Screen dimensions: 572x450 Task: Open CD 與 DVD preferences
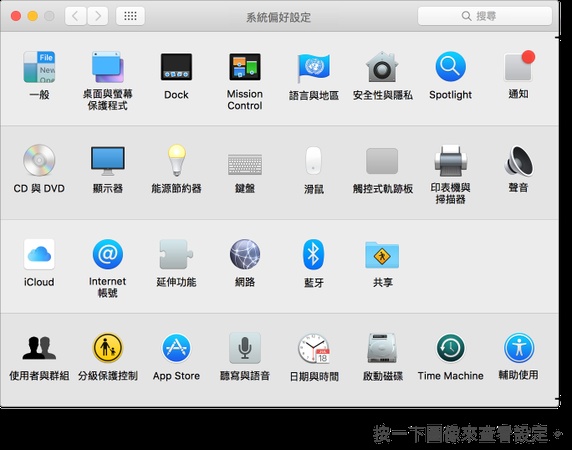coord(39,160)
